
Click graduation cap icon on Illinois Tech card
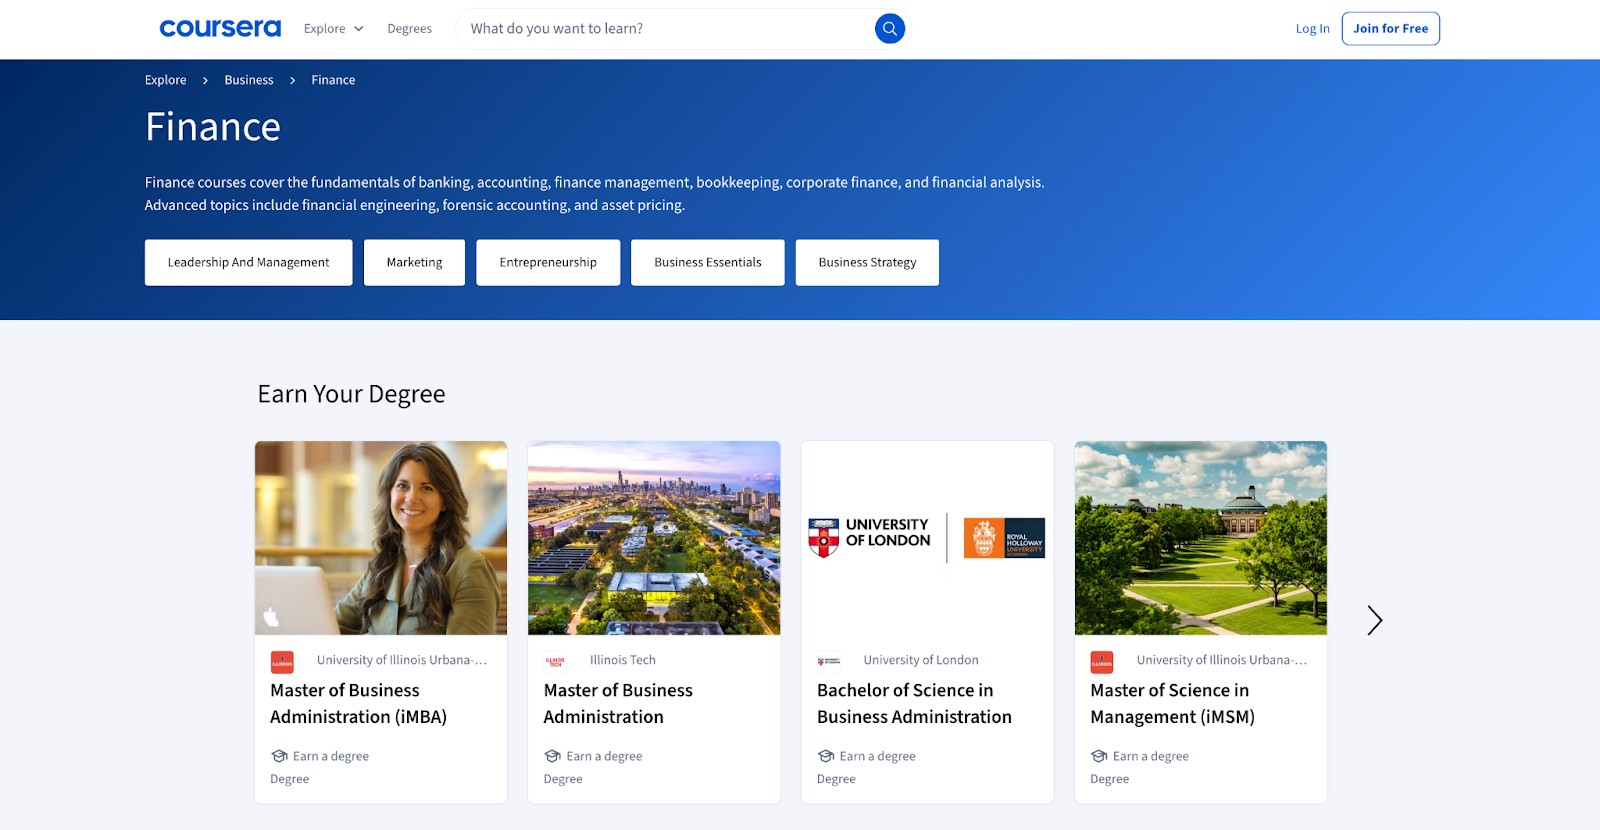[552, 756]
